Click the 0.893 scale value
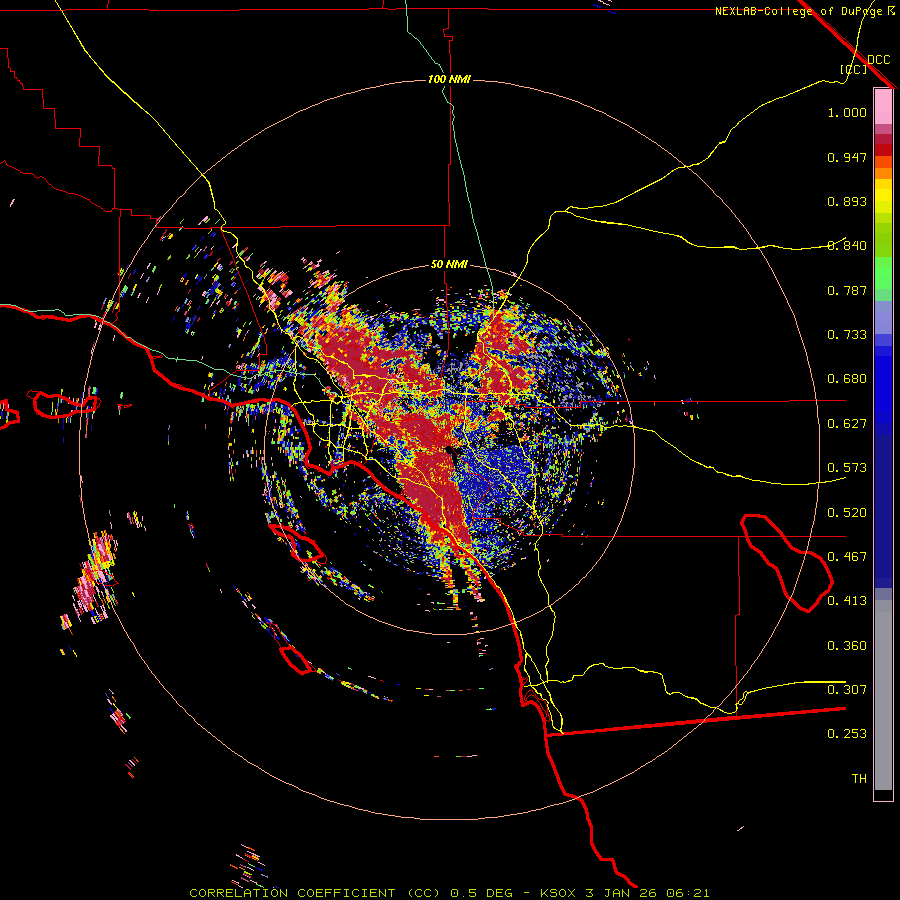The image size is (900, 900). click(x=847, y=201)
